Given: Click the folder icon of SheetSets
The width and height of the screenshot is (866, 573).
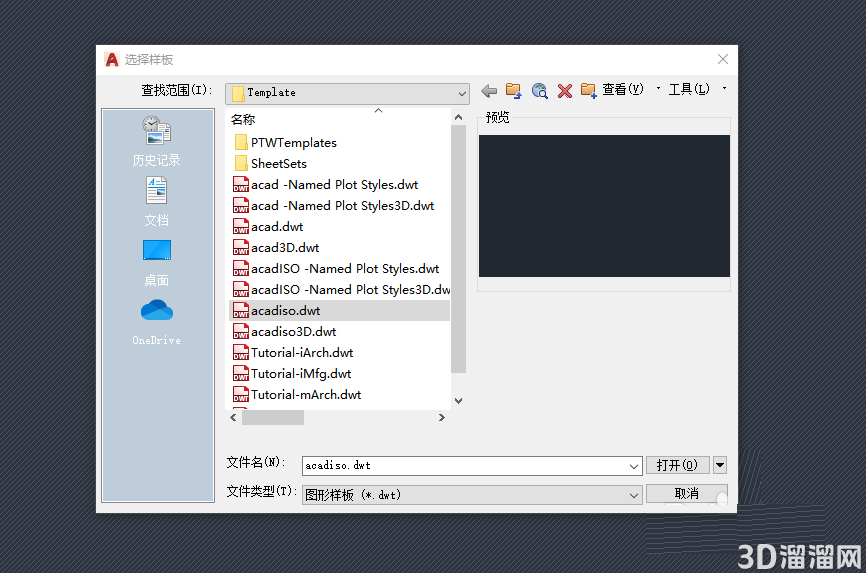Looking at the screenshot, I should pyautogui.click(x=241, y=164).
